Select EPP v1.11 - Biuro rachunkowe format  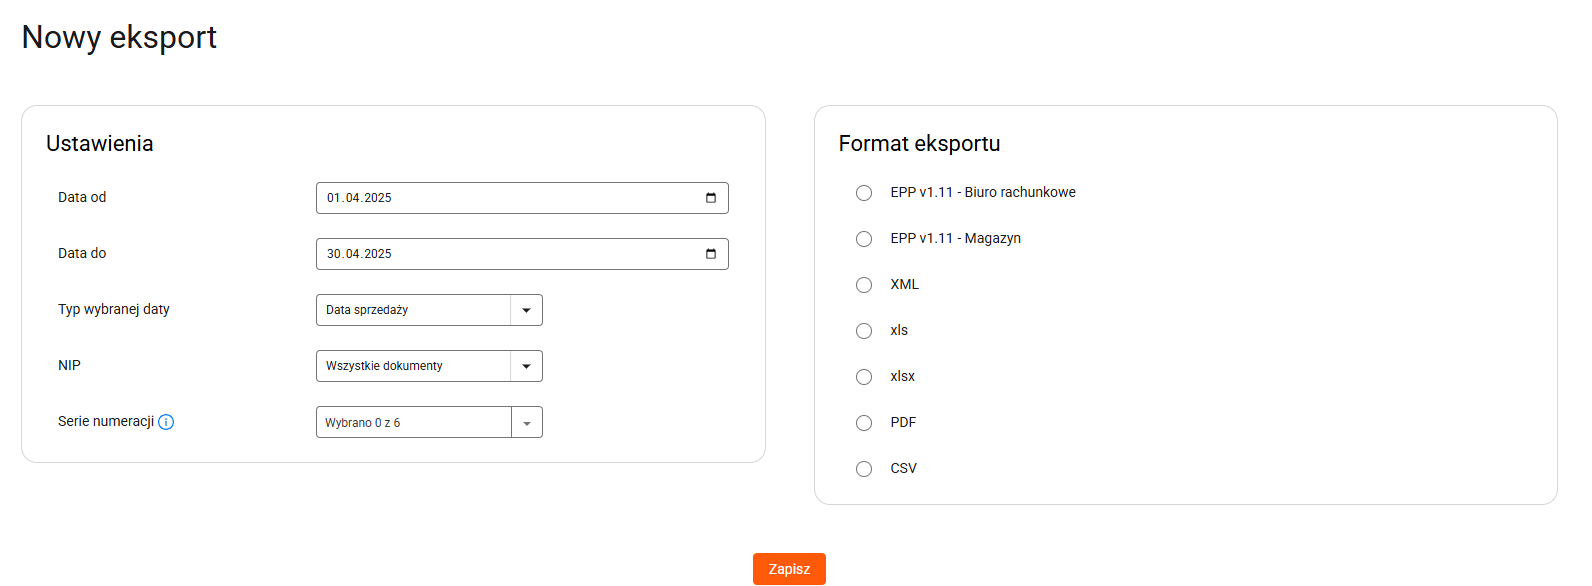click(864, 193)
